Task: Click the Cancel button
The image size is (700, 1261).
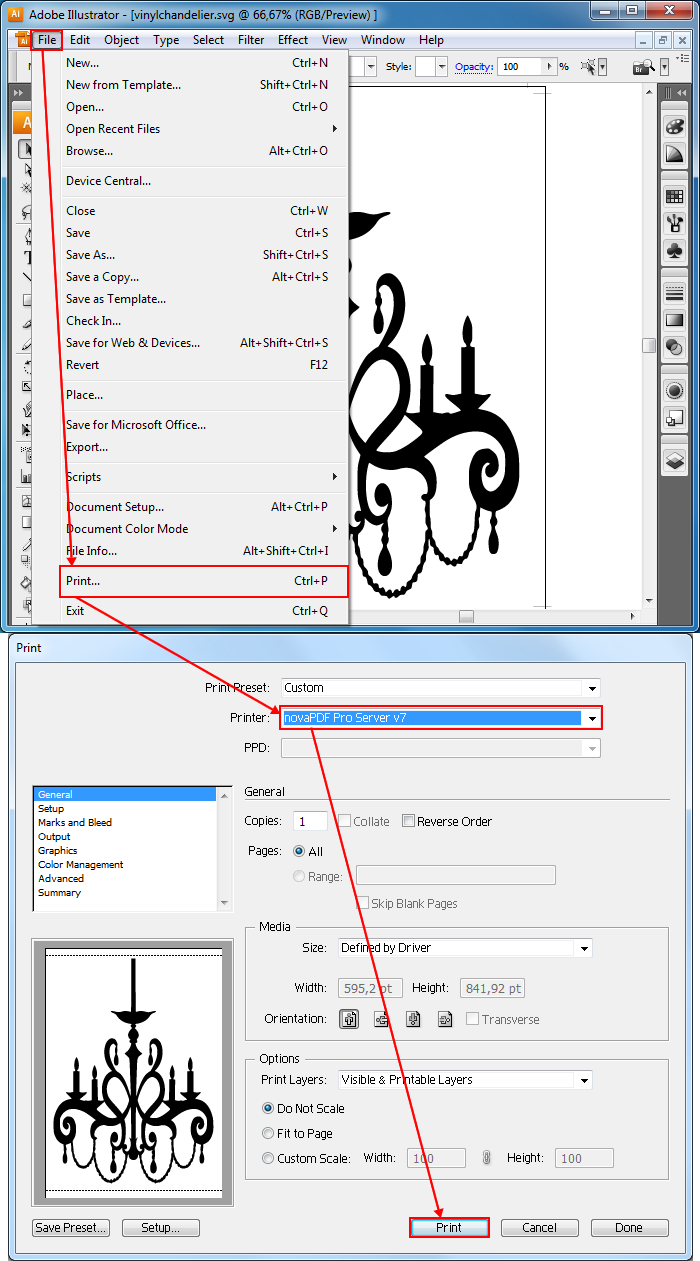Action: pos(540,1227)
